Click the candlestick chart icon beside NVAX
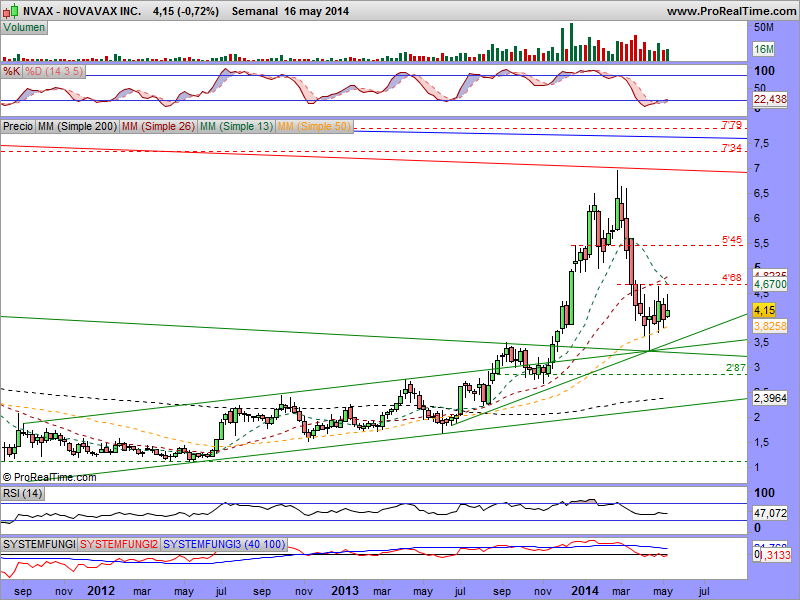Screen dimensions: 800x600 [x=11, y=11]
